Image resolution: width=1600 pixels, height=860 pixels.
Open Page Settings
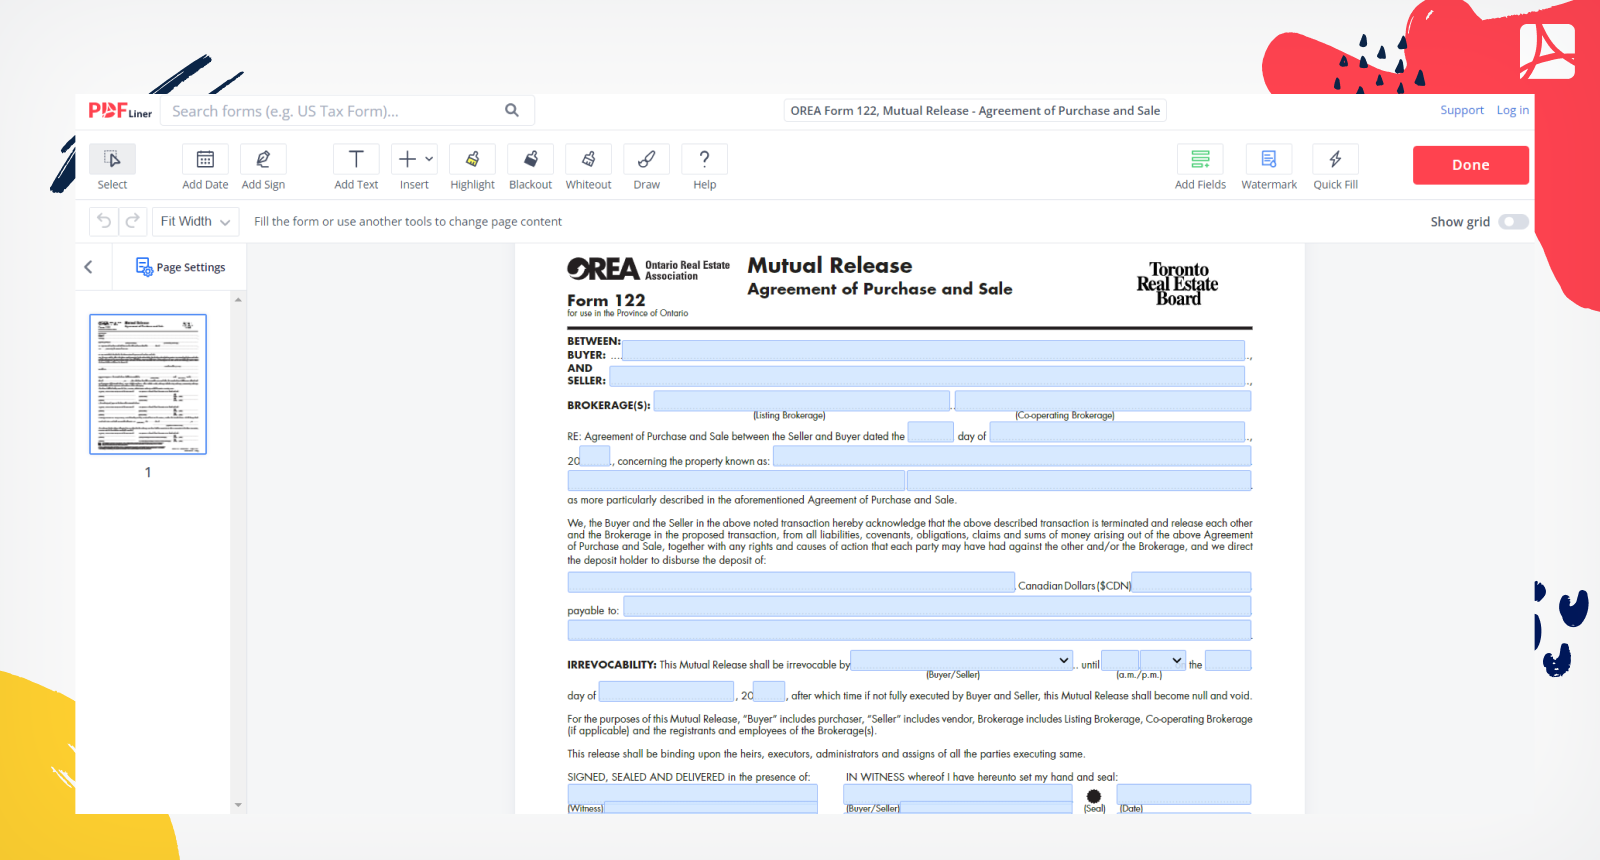point(181,267)
